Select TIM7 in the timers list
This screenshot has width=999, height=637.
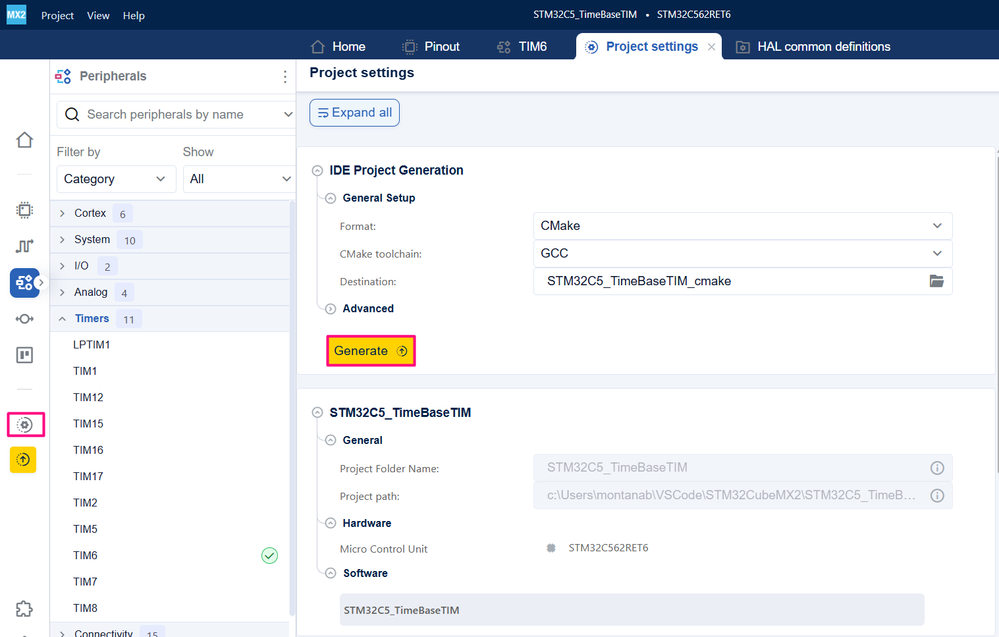85,582
